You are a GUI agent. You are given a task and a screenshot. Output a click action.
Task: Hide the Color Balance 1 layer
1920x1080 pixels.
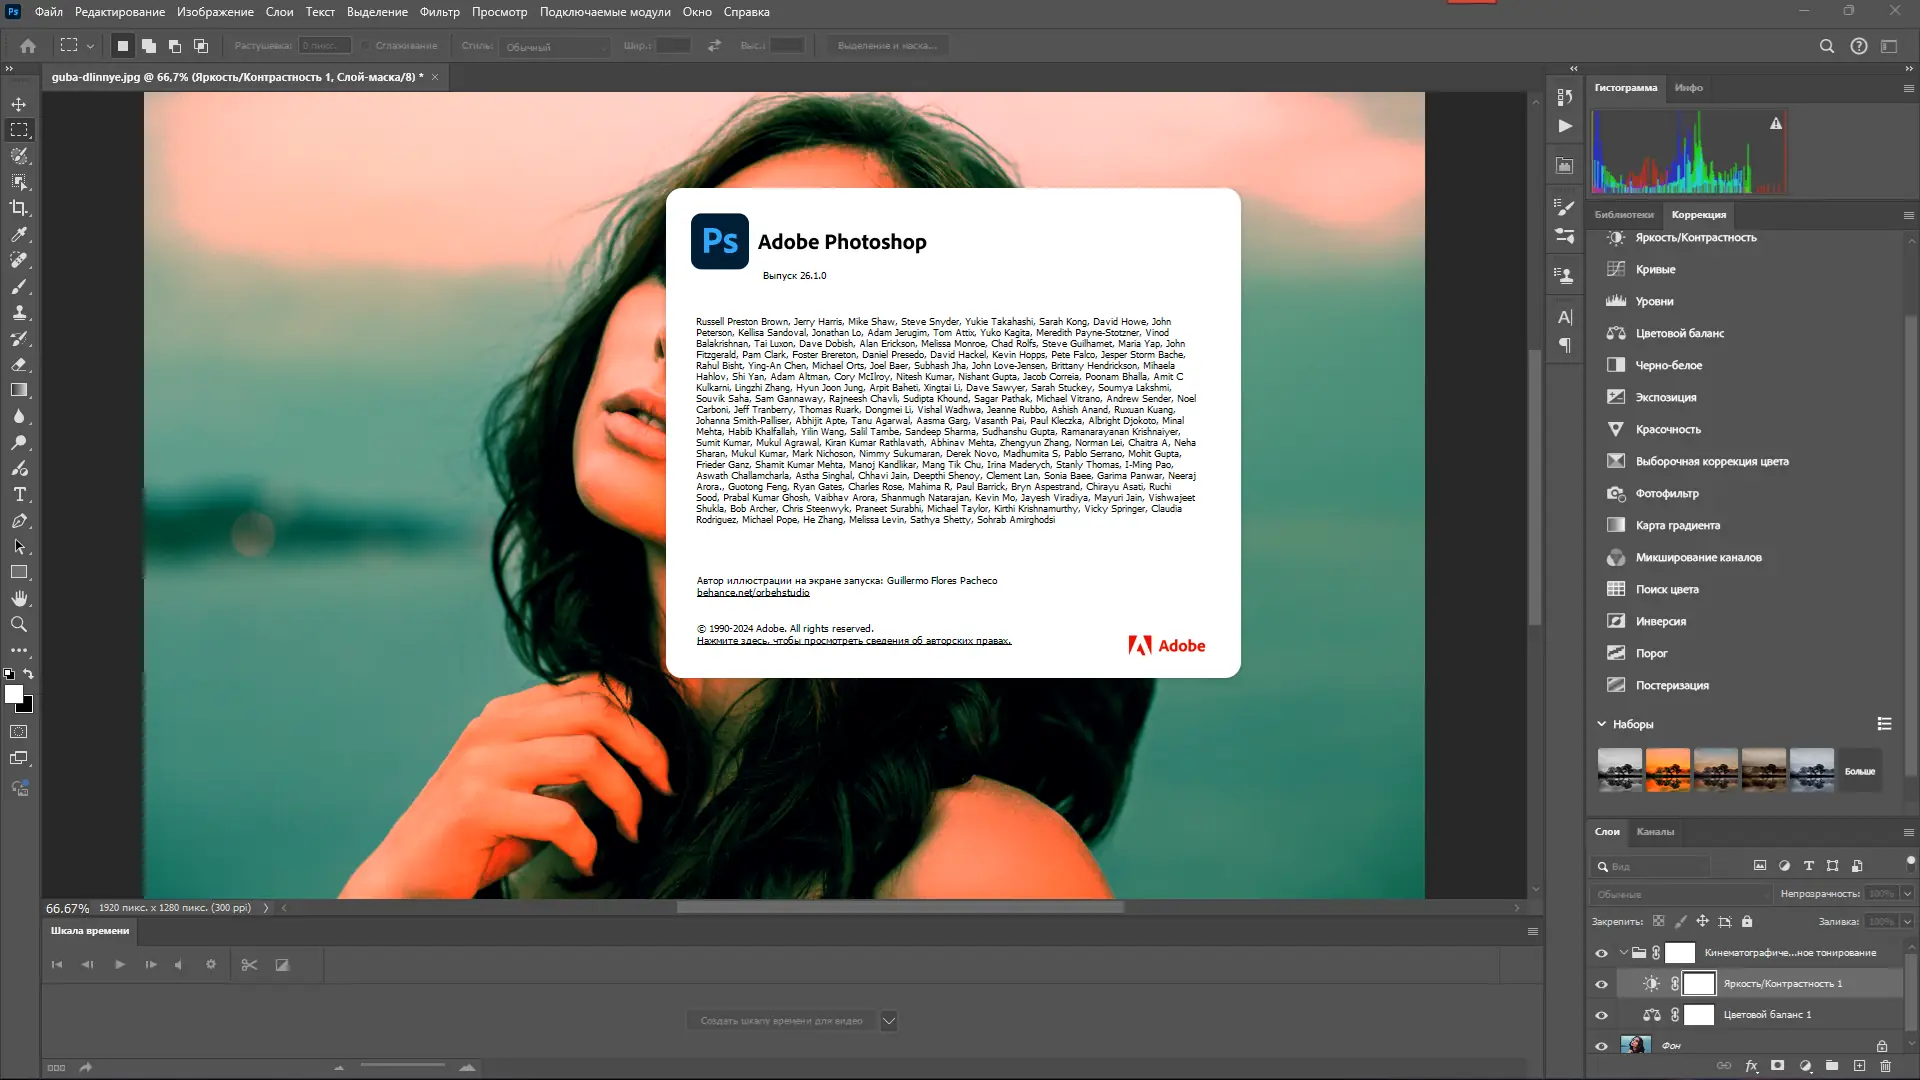point(1601,1015)
